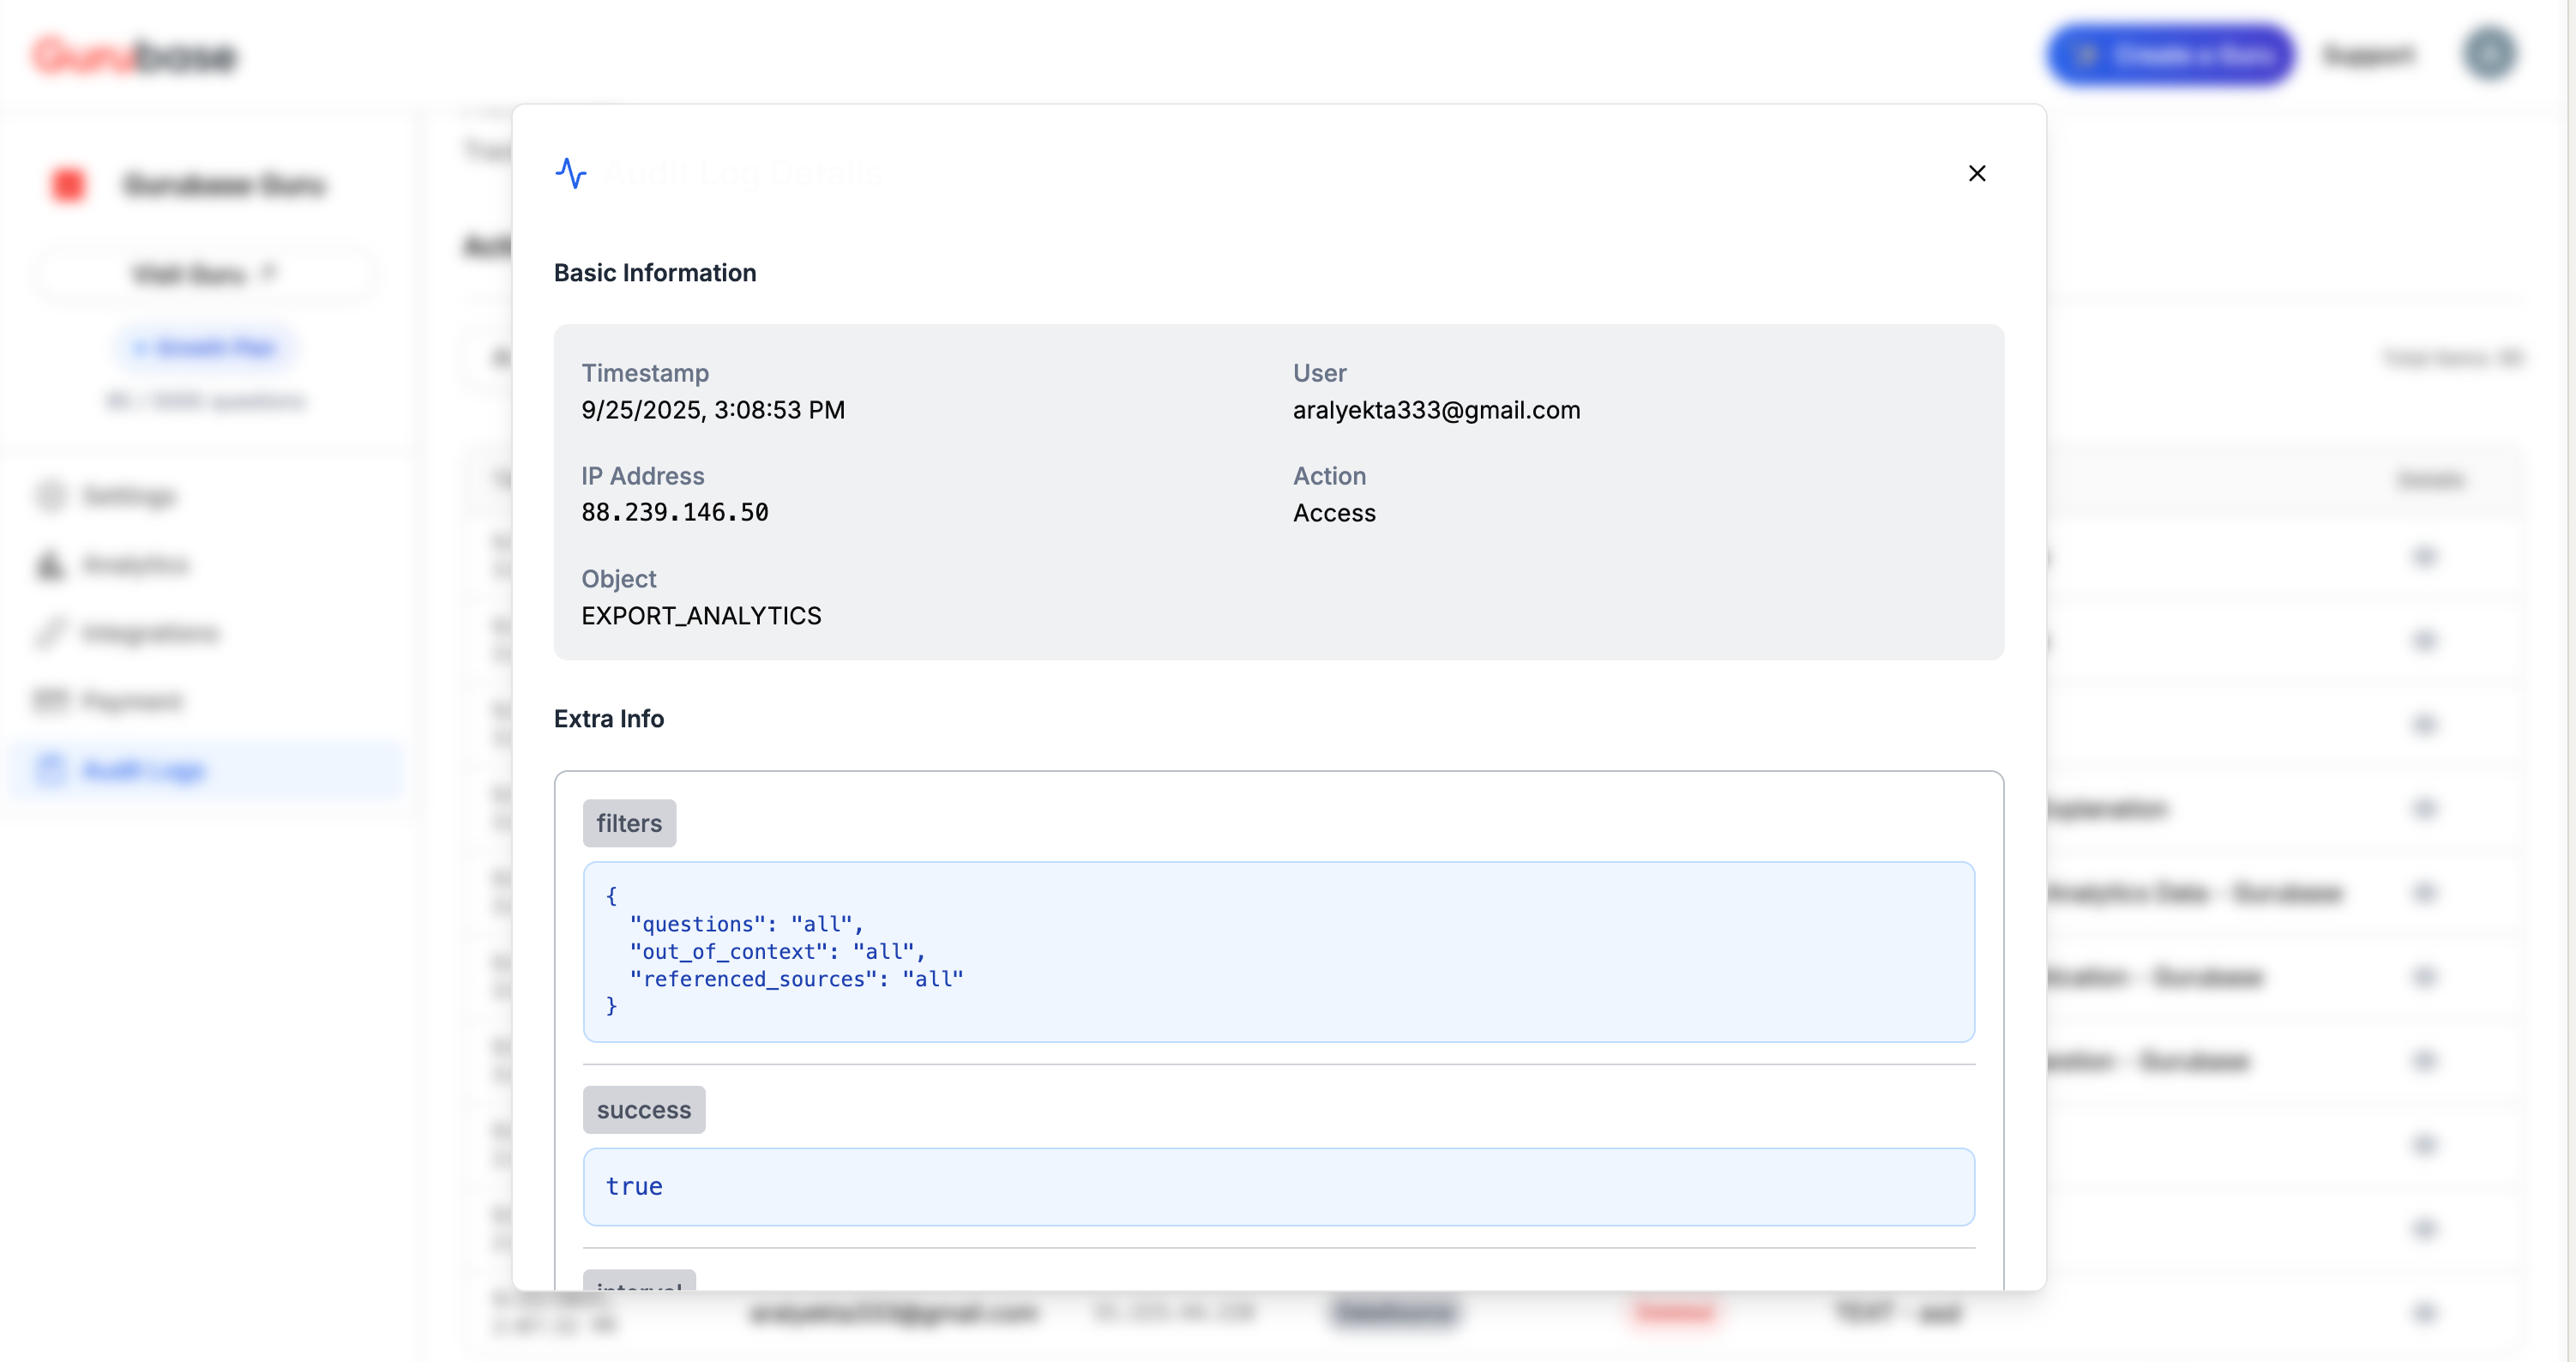
Task: Open the Integrations link icon in sidebar
Action: click(50, 633)
